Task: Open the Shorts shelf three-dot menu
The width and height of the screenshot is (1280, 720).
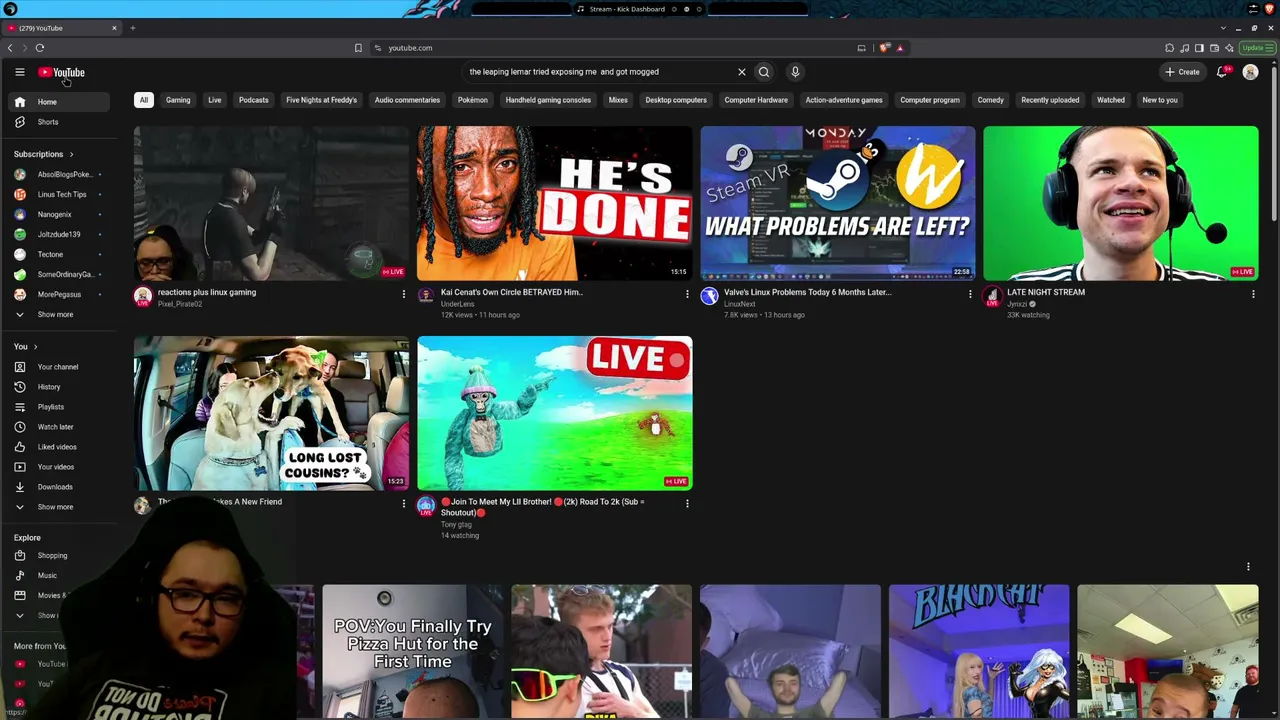Action: click(1248, 567)
